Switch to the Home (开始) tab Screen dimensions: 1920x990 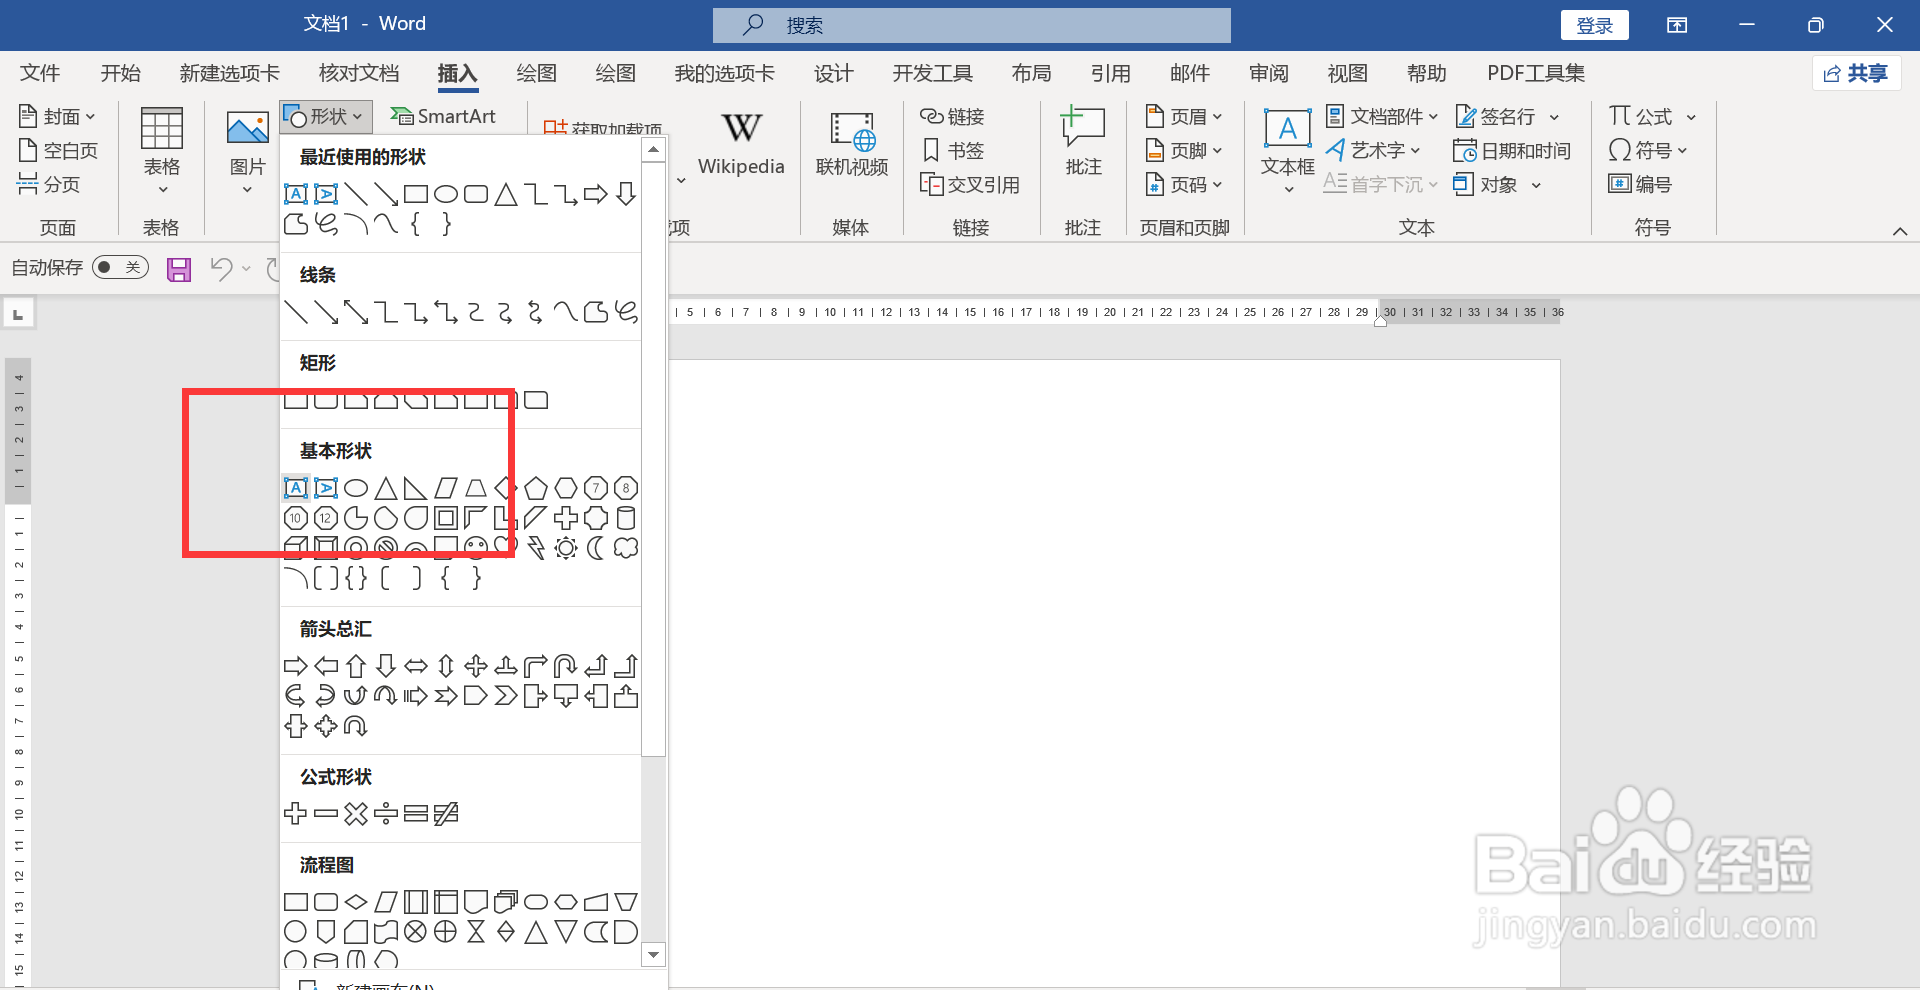121,73
